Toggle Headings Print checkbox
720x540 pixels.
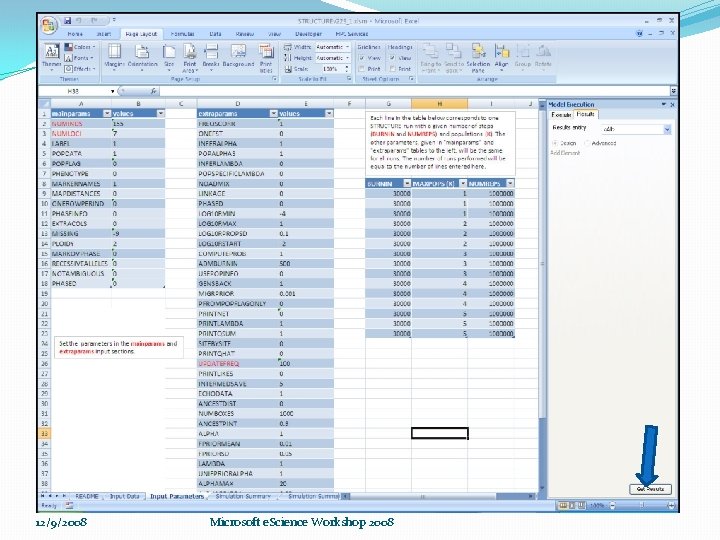(392, 69)
